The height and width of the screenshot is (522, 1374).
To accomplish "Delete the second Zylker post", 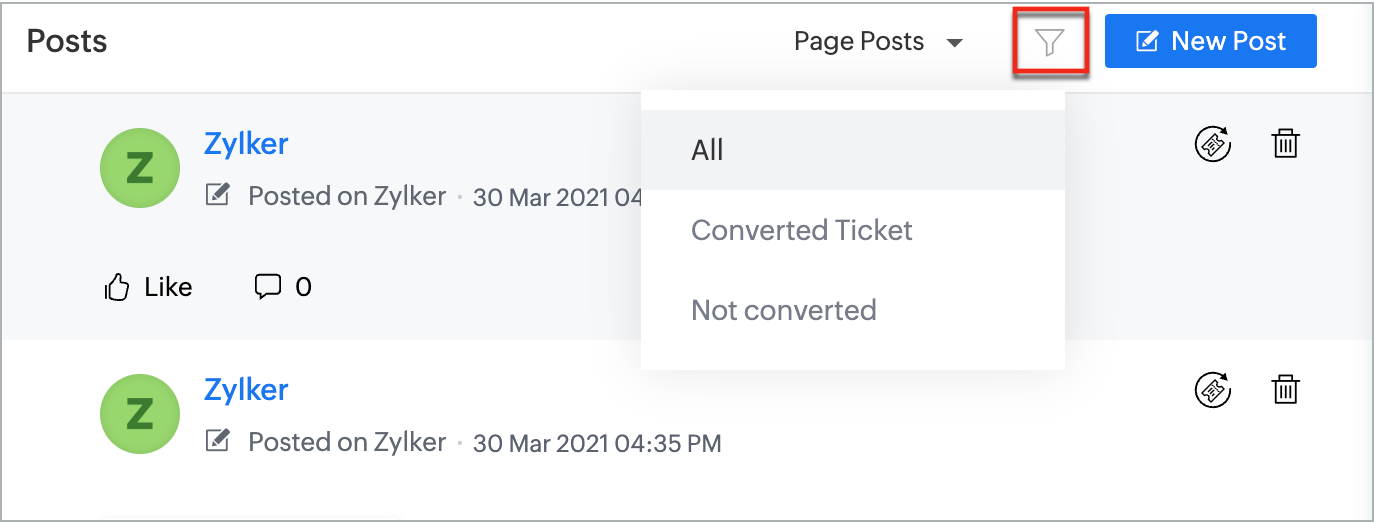I will [x=1285, y=390].
